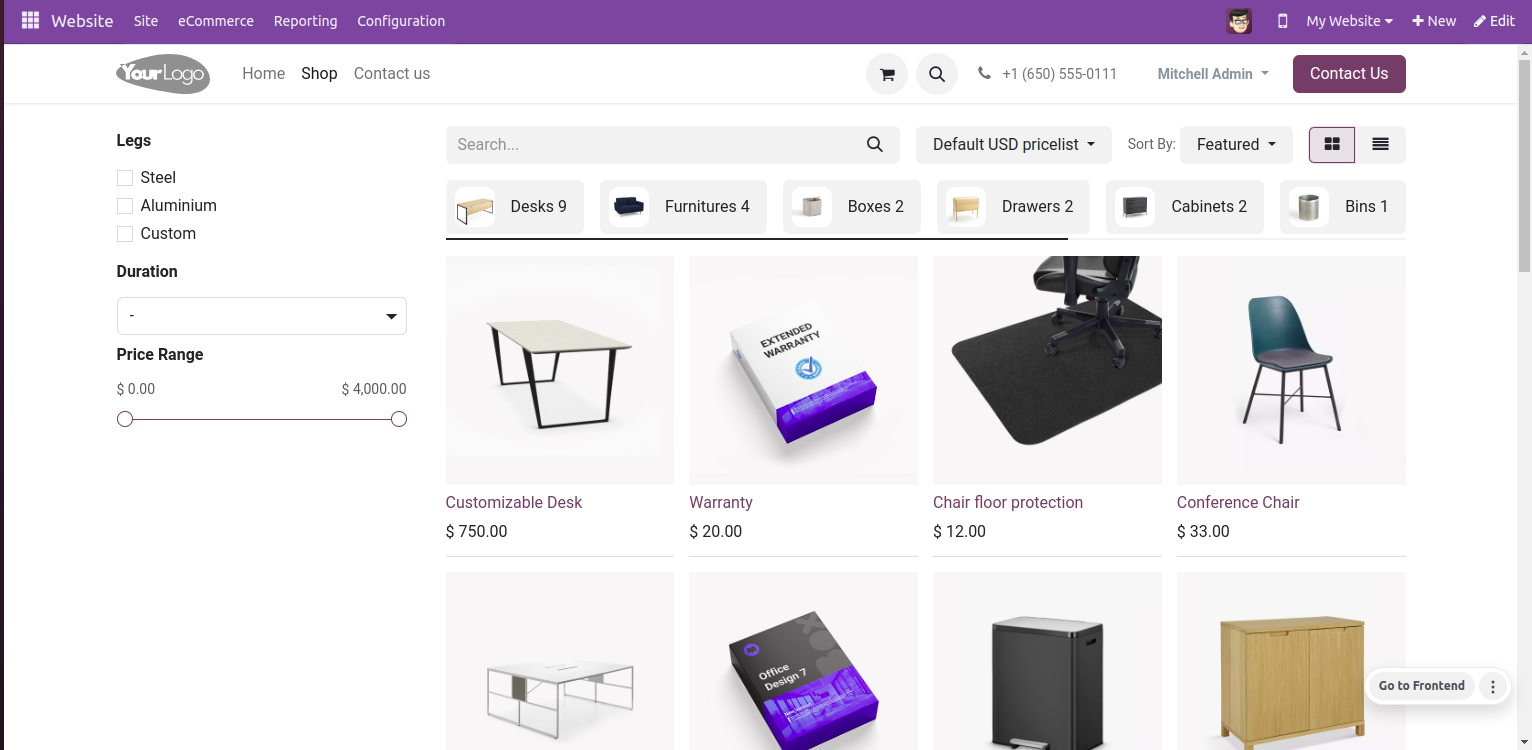The width and height of the screenshot is (1532, 750).
Task: Click the admin user avatar
Action: (1239, 21)
